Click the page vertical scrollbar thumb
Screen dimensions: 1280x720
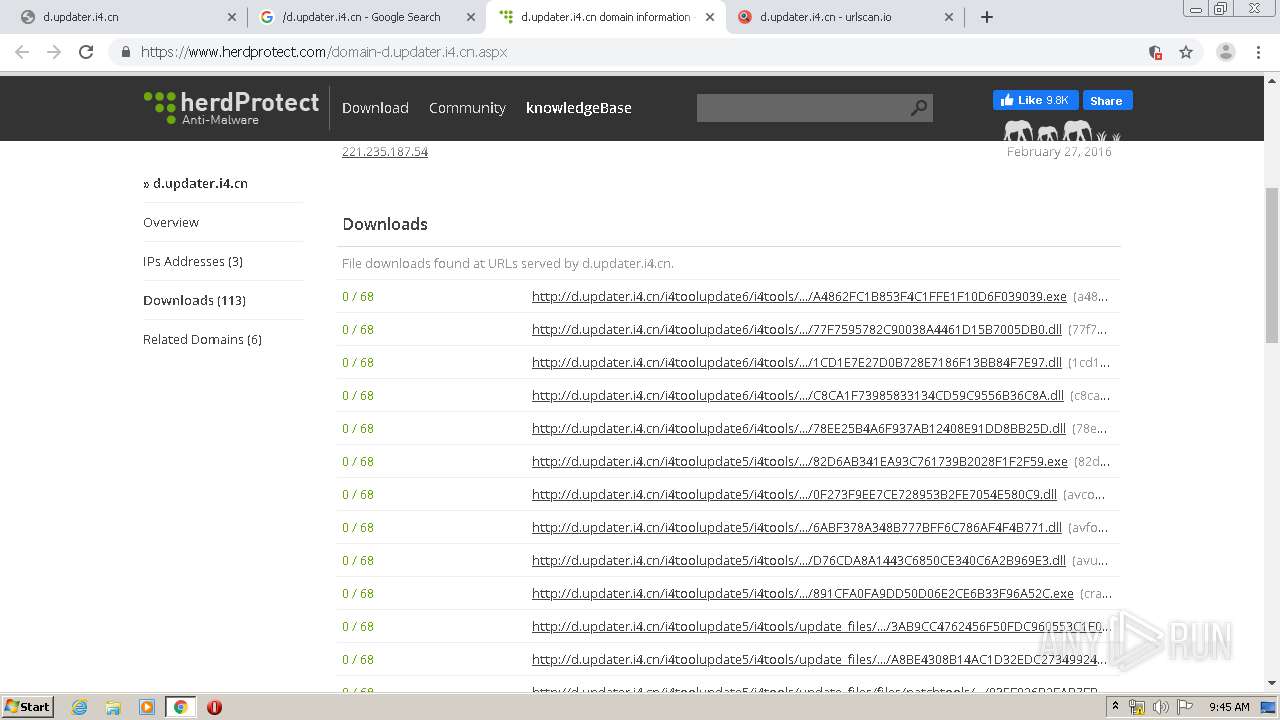tap(1272, 265)
